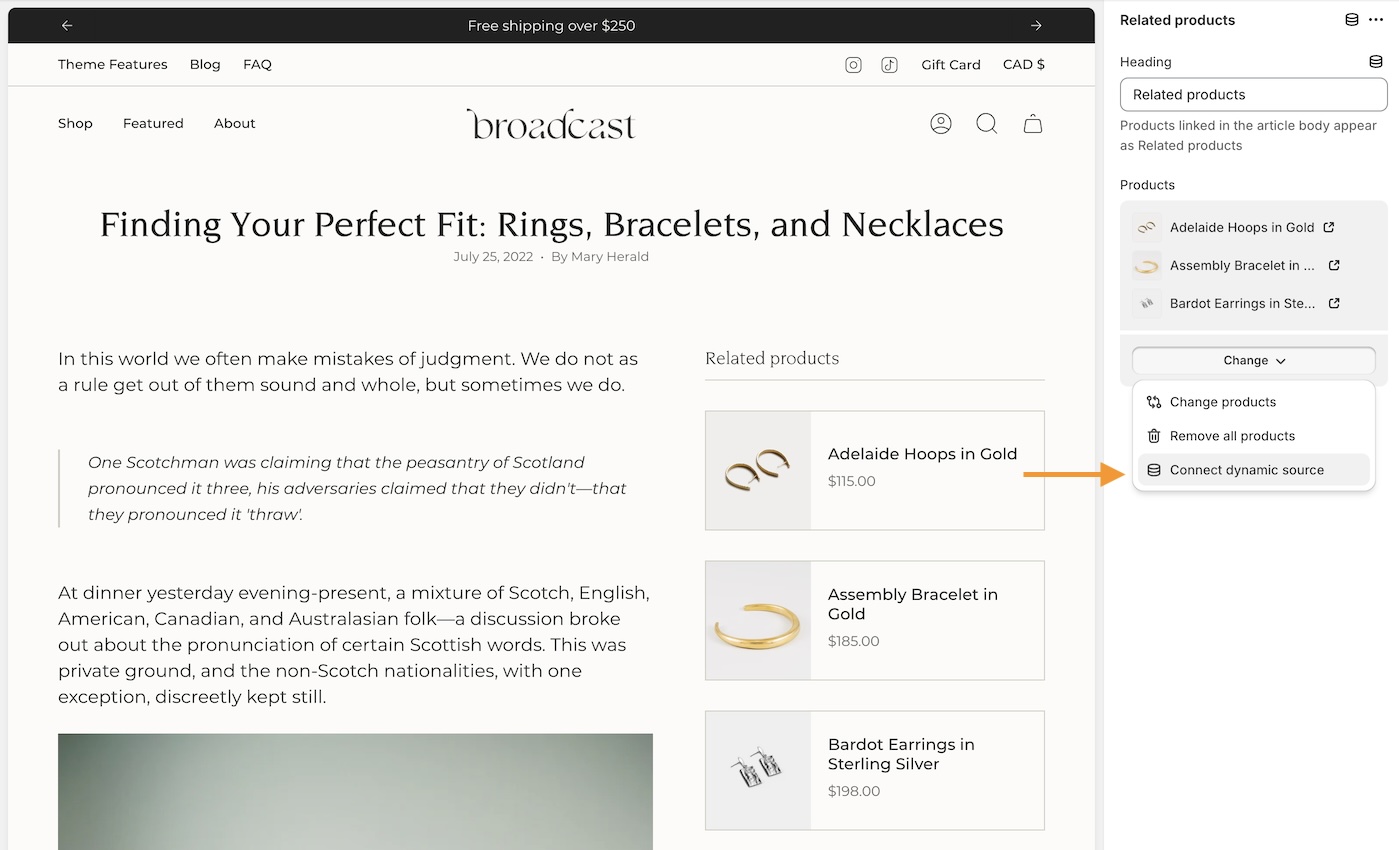
Task: Open the CAD $ currency selector
Action: pos(1023,65)
